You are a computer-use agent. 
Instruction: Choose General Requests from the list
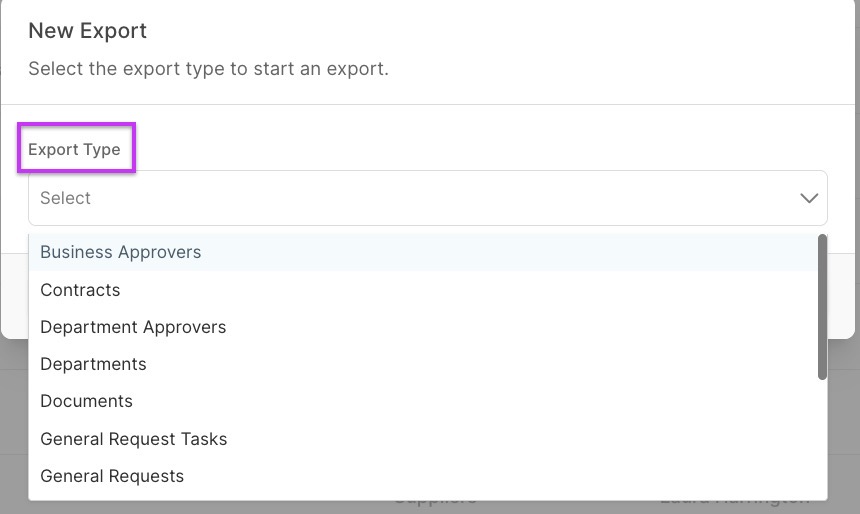click(x=112, y=476)
